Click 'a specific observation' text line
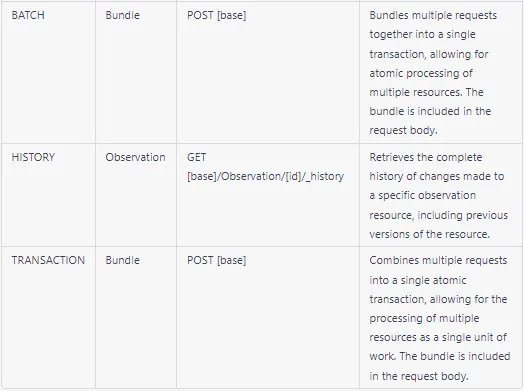 [422, 196]
